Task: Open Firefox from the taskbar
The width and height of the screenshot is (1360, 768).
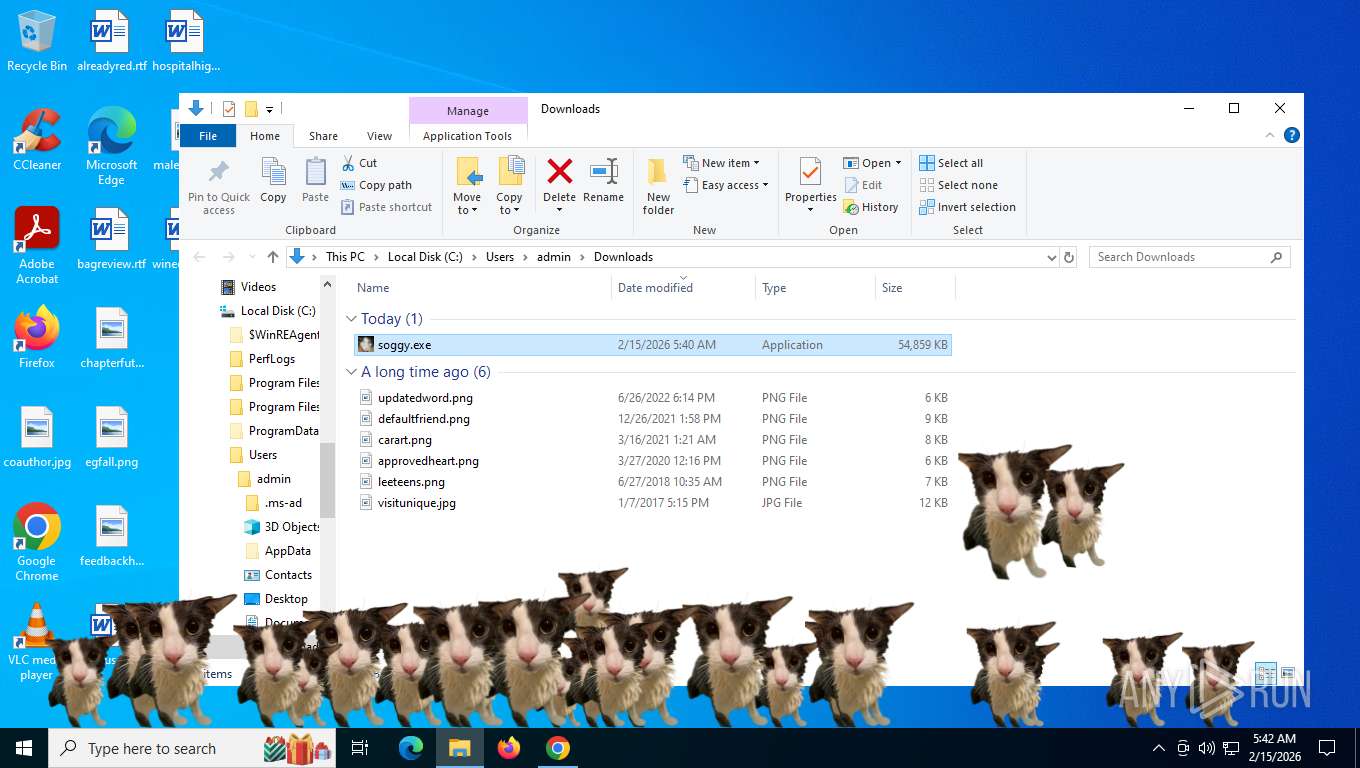Action: coord(509,748)
